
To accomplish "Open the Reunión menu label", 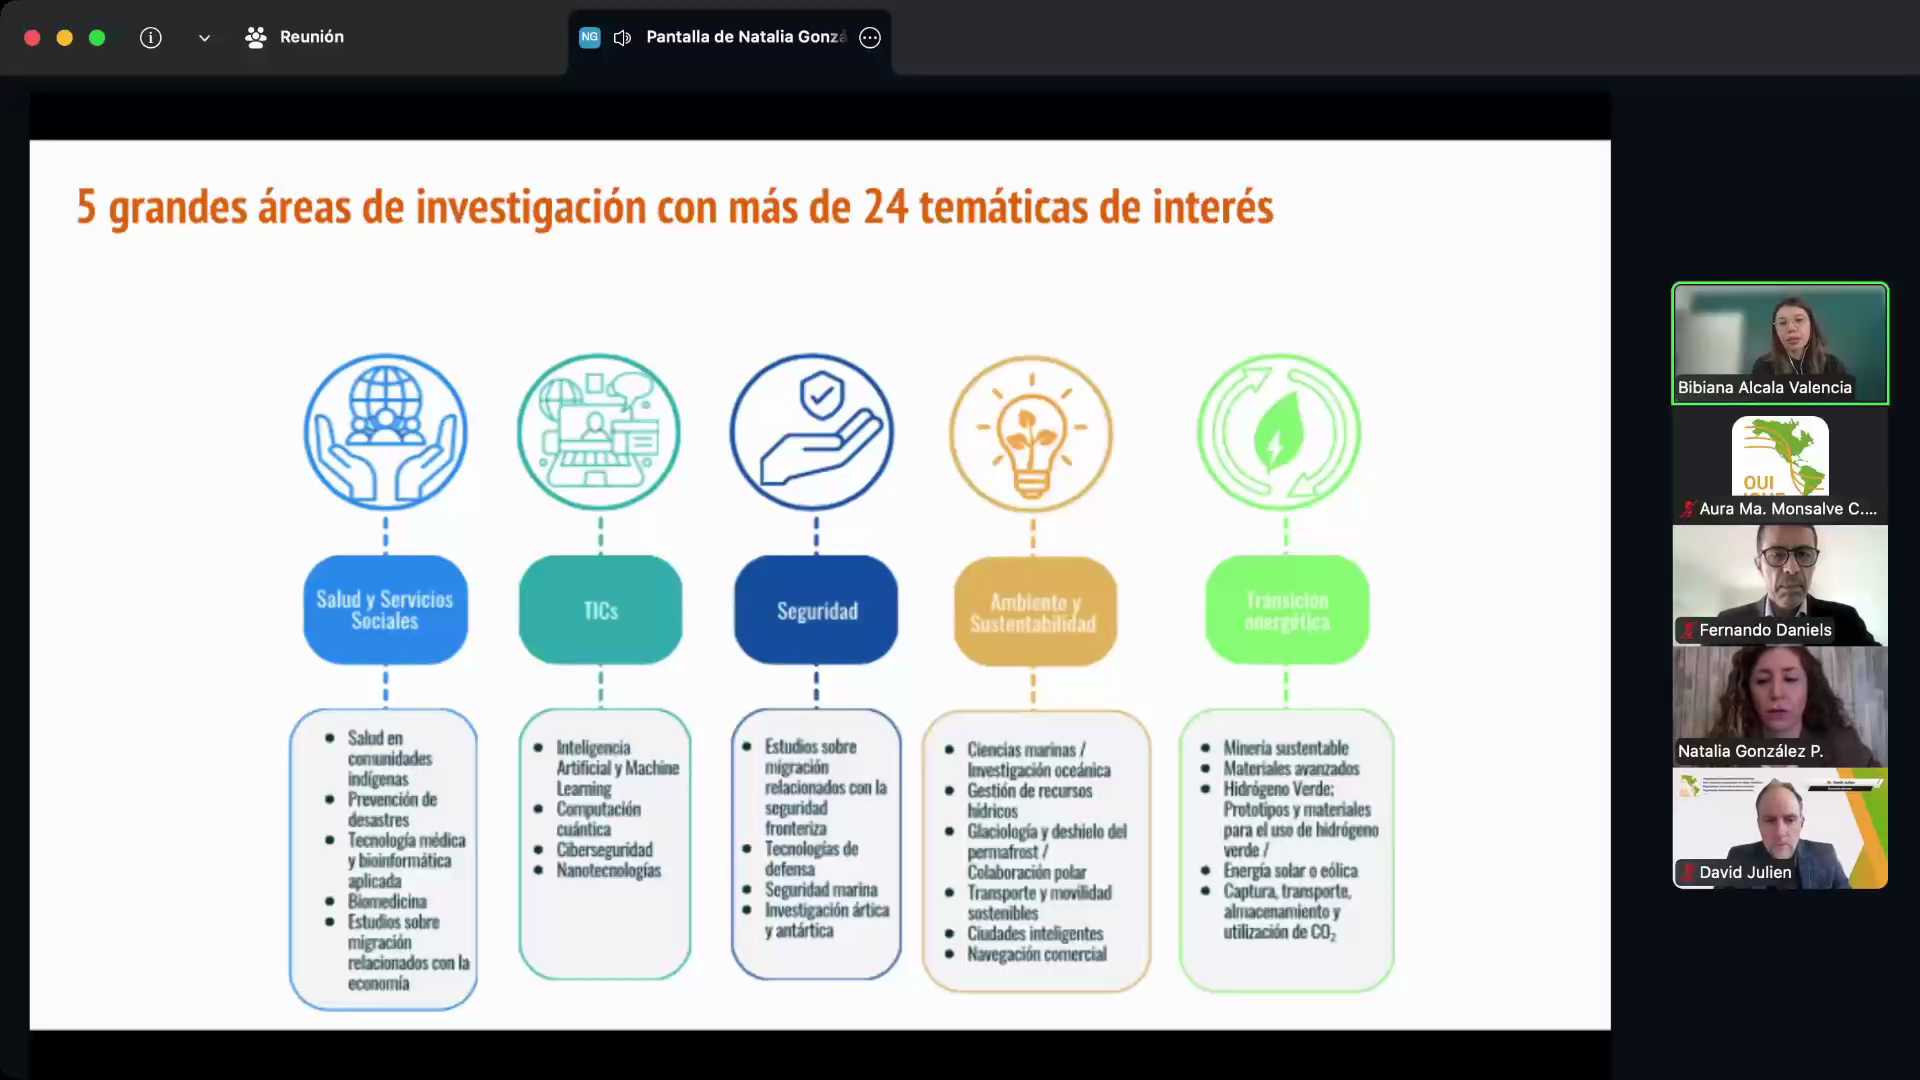I will point(311,37).
